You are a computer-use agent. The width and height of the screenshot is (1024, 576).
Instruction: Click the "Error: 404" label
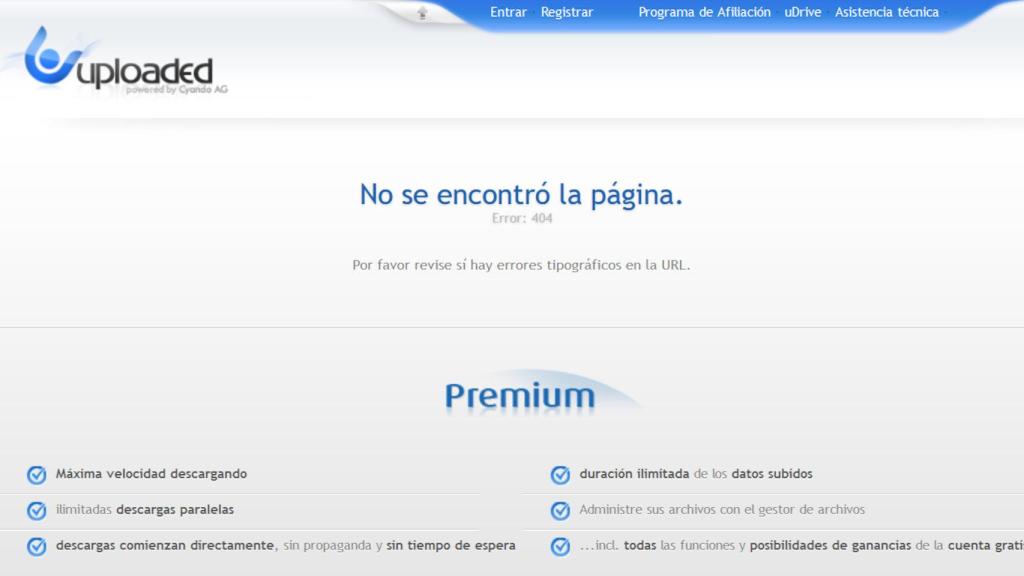[523, 216]
